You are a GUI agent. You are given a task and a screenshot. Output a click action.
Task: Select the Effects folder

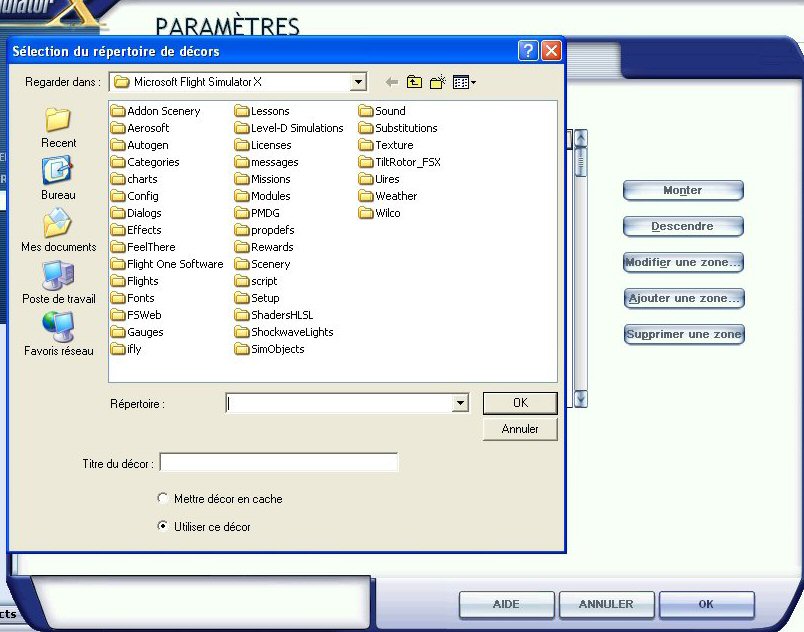(x=136, y=230)
